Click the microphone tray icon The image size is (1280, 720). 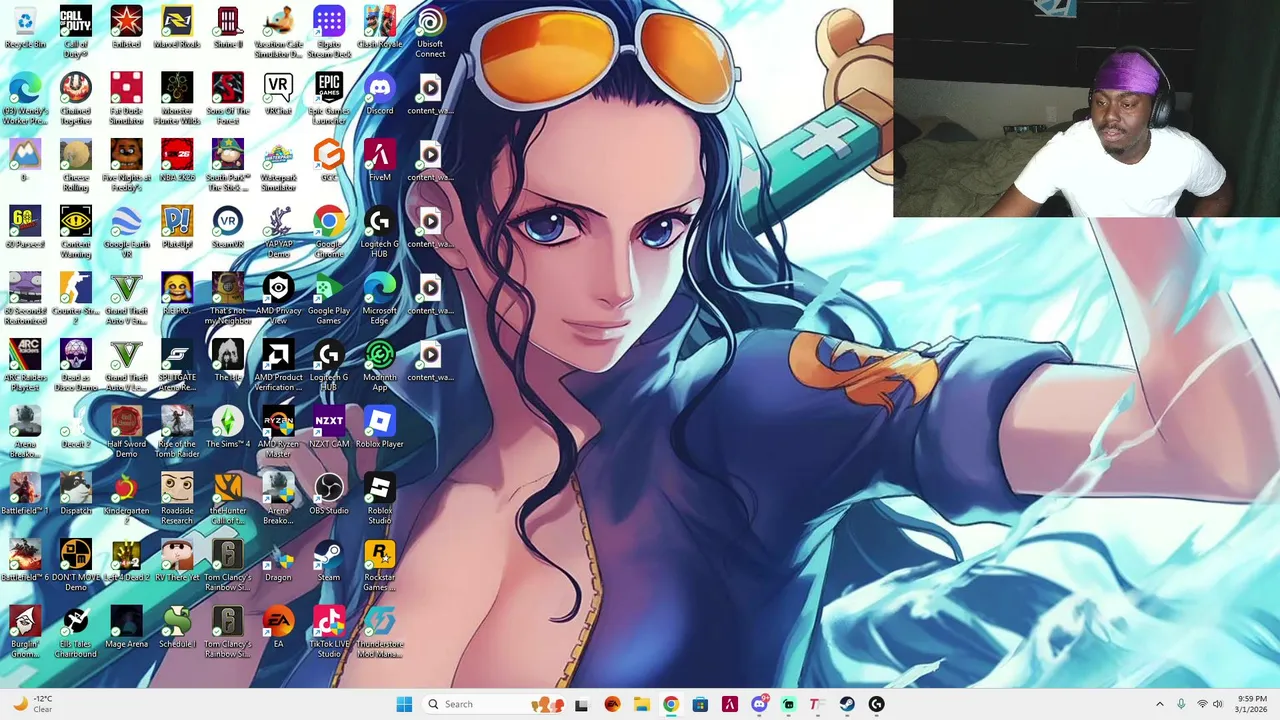pos(1181,704)
